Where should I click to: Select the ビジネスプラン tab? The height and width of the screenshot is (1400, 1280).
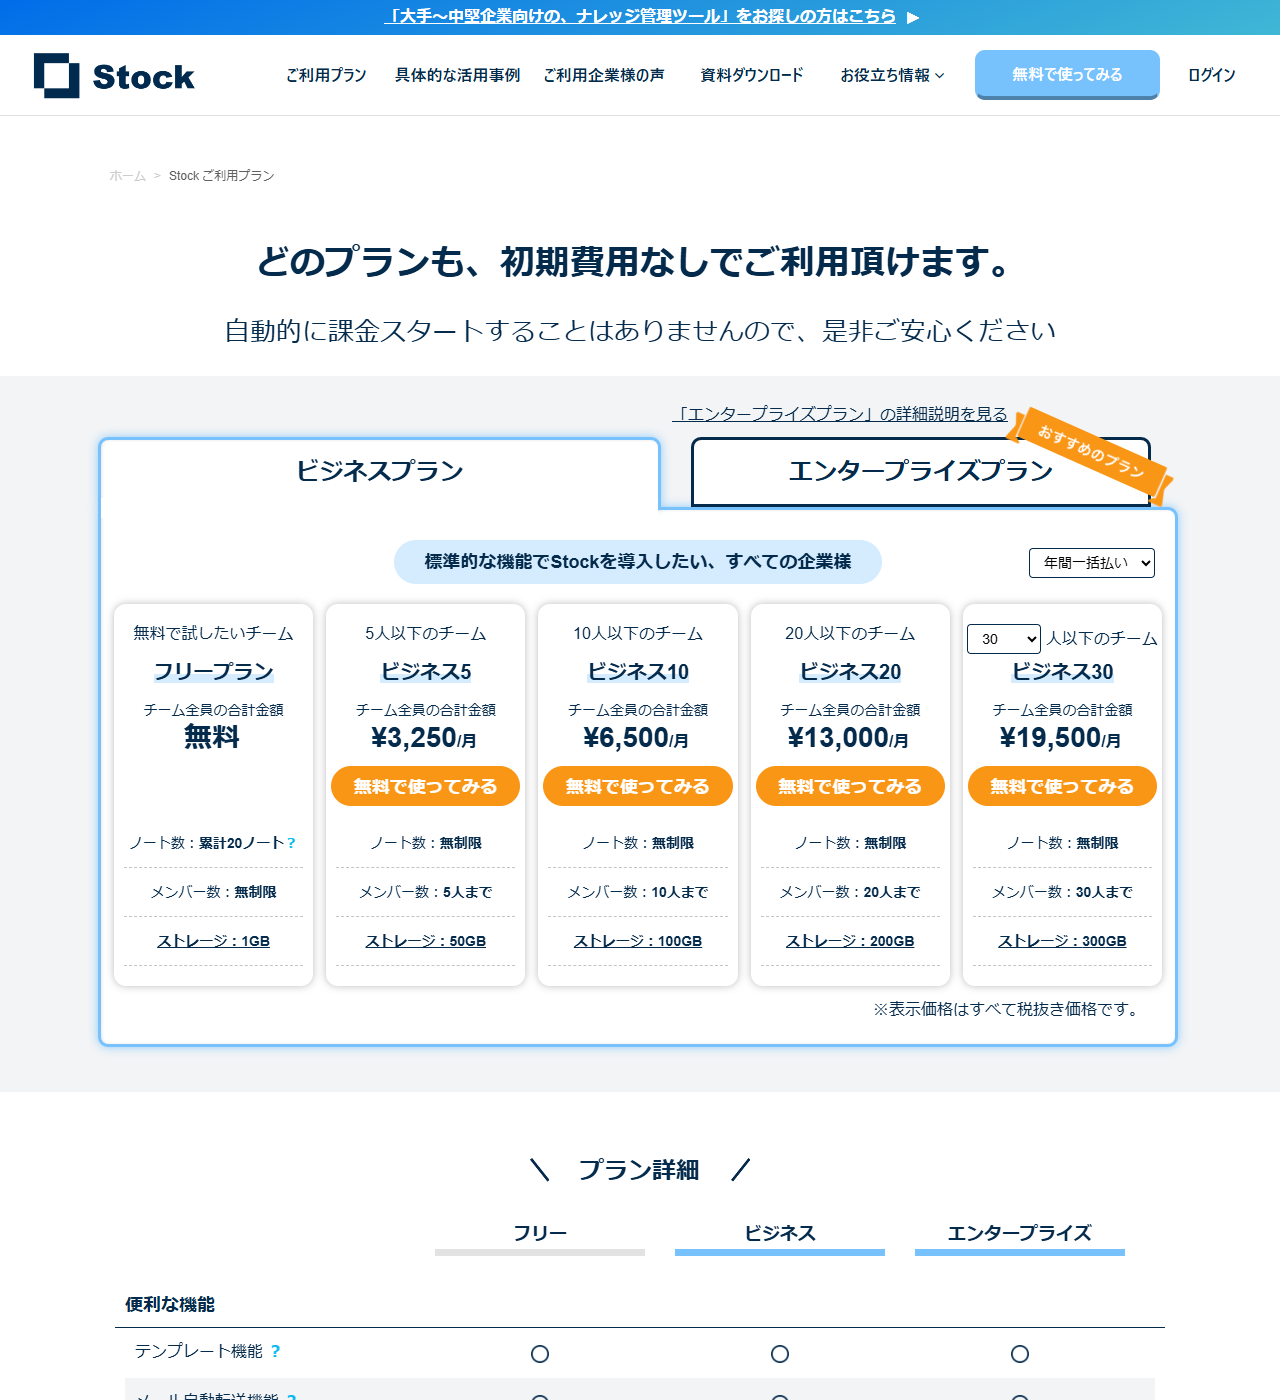(380, 472)
